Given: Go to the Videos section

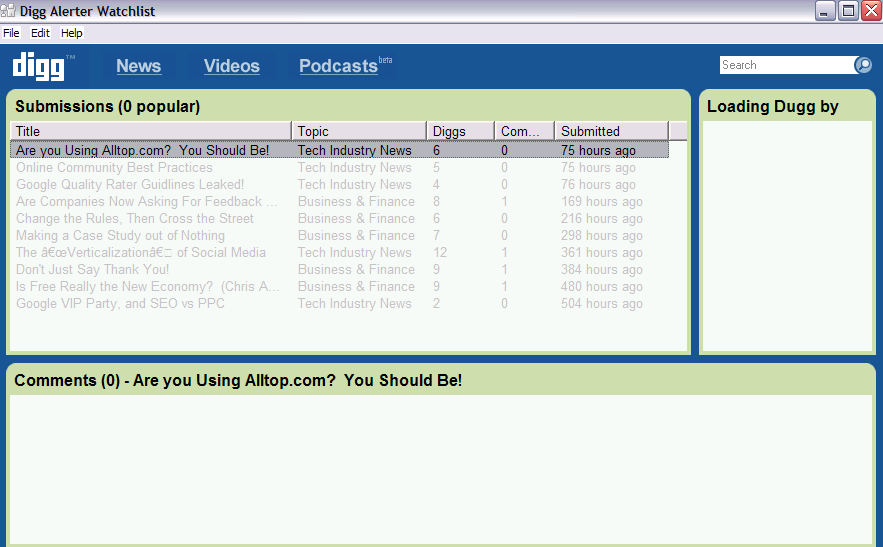Looking at the screenshot, I should click(x=231, y=66).
